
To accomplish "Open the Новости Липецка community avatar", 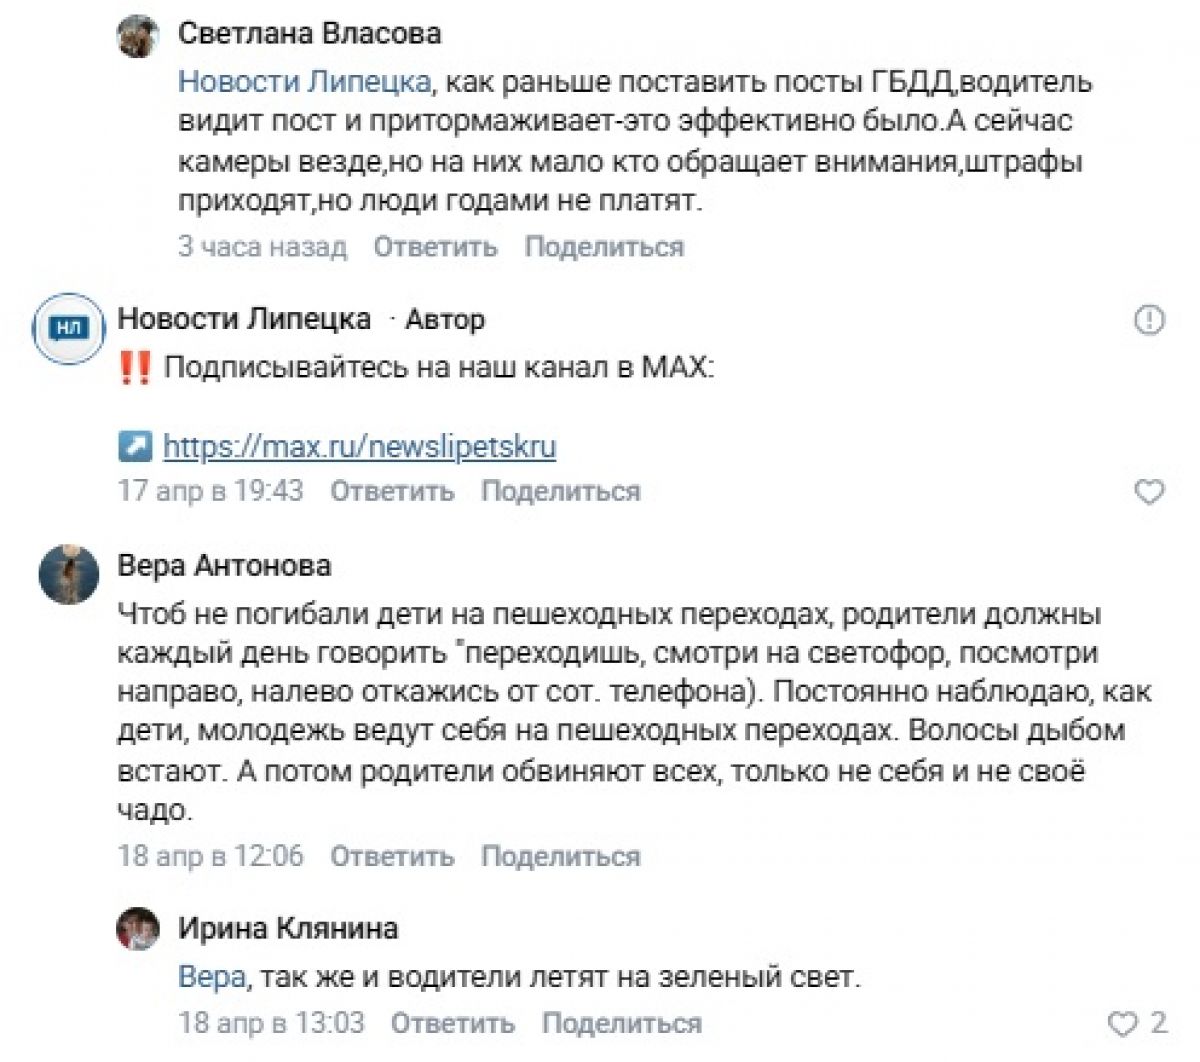I will coord(68,326).
